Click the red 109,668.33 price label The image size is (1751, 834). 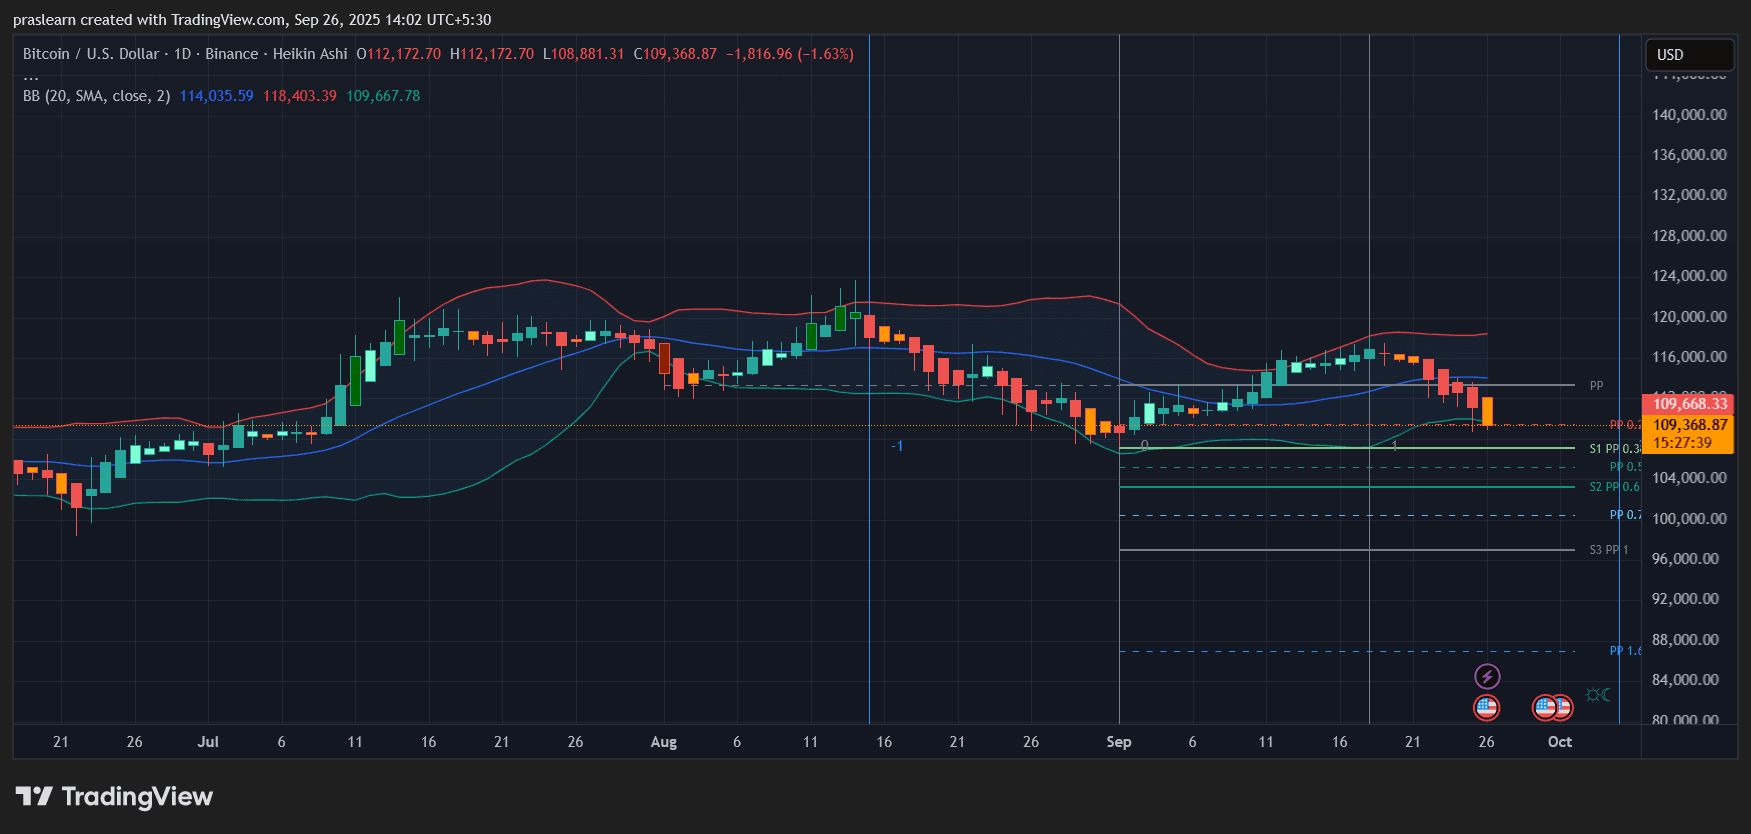pyautogui.click(x=1689, y=404)
